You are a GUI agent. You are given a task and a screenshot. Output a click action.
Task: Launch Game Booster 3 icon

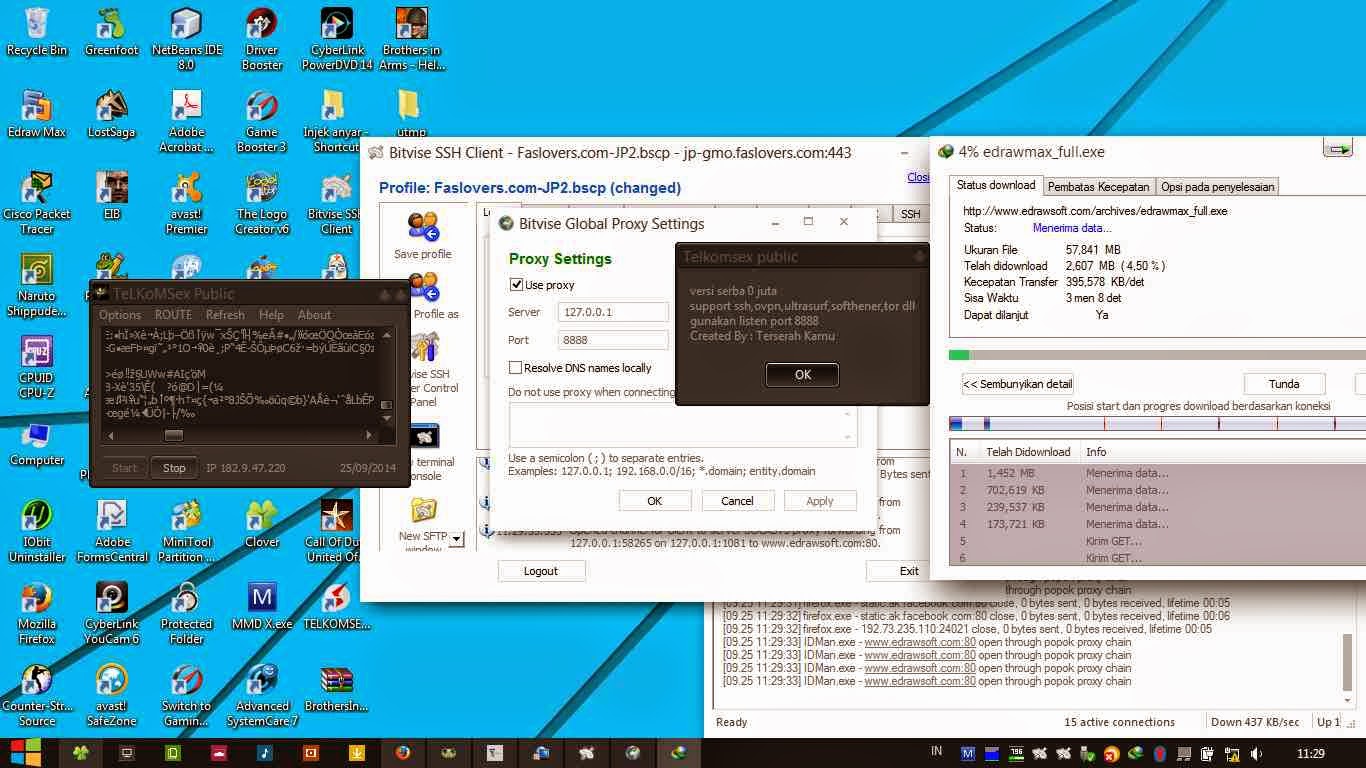[262, 120]
